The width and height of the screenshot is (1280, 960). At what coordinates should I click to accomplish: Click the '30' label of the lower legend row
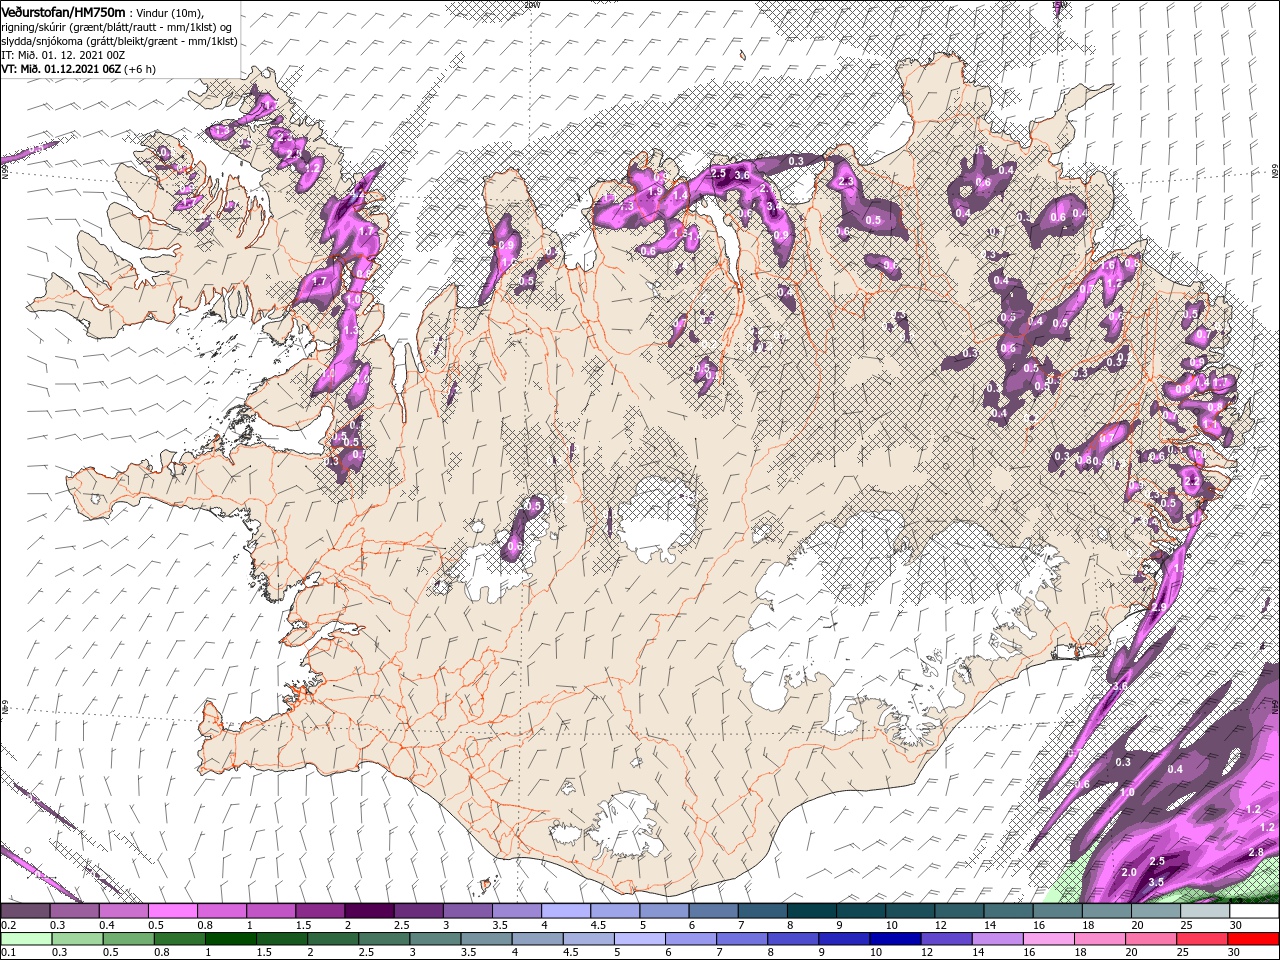tap(1236, 953)
